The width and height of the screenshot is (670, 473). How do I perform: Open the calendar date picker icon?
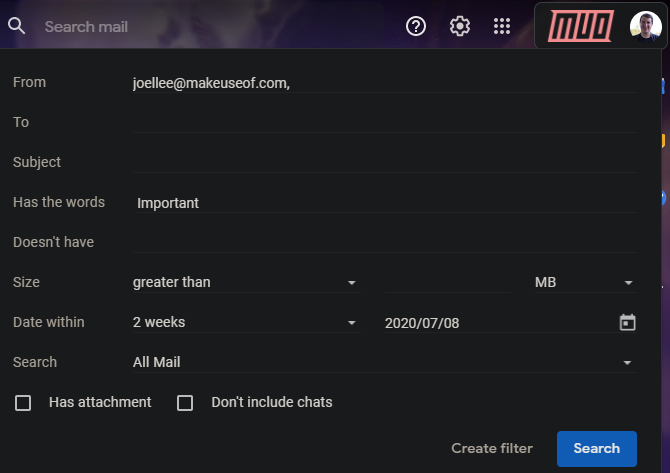point(627,322)
